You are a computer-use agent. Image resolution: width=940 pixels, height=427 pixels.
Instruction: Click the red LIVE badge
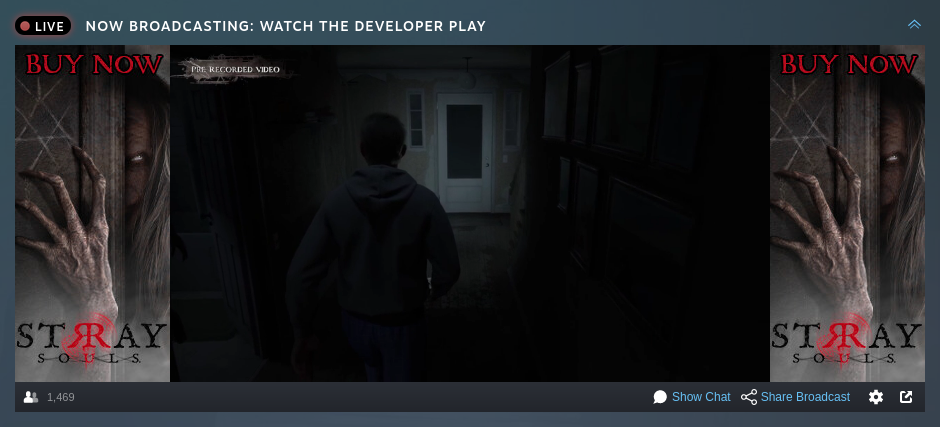[x=43, y=26]
